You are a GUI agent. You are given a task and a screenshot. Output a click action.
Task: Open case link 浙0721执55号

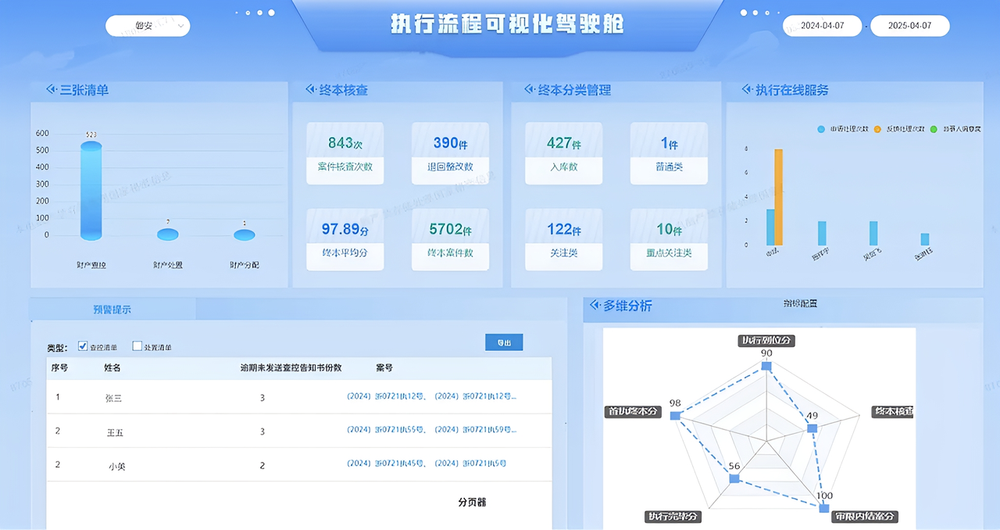coord(386,430)
